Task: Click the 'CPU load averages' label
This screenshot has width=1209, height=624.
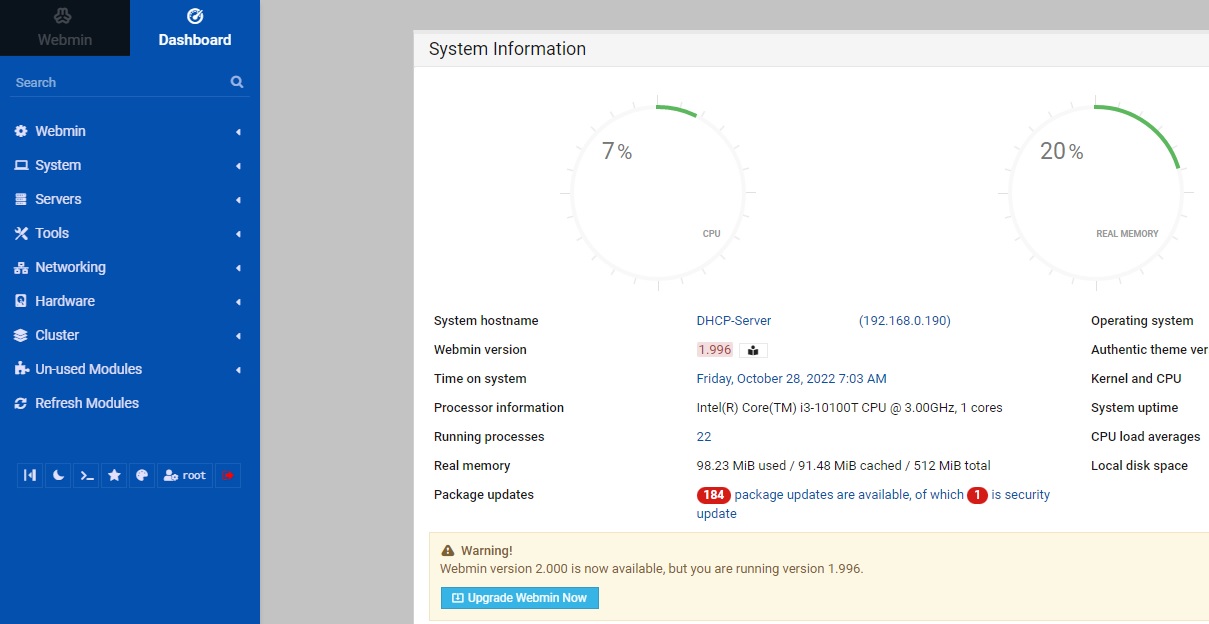Action: click(x=1145, y=437)
